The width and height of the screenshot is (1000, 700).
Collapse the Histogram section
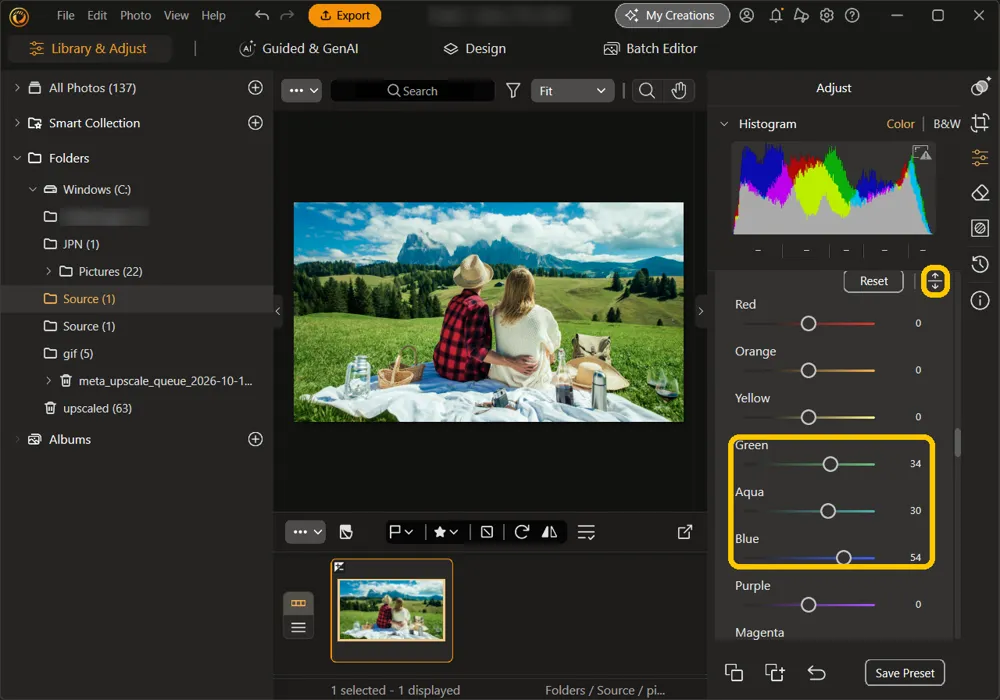724,124
